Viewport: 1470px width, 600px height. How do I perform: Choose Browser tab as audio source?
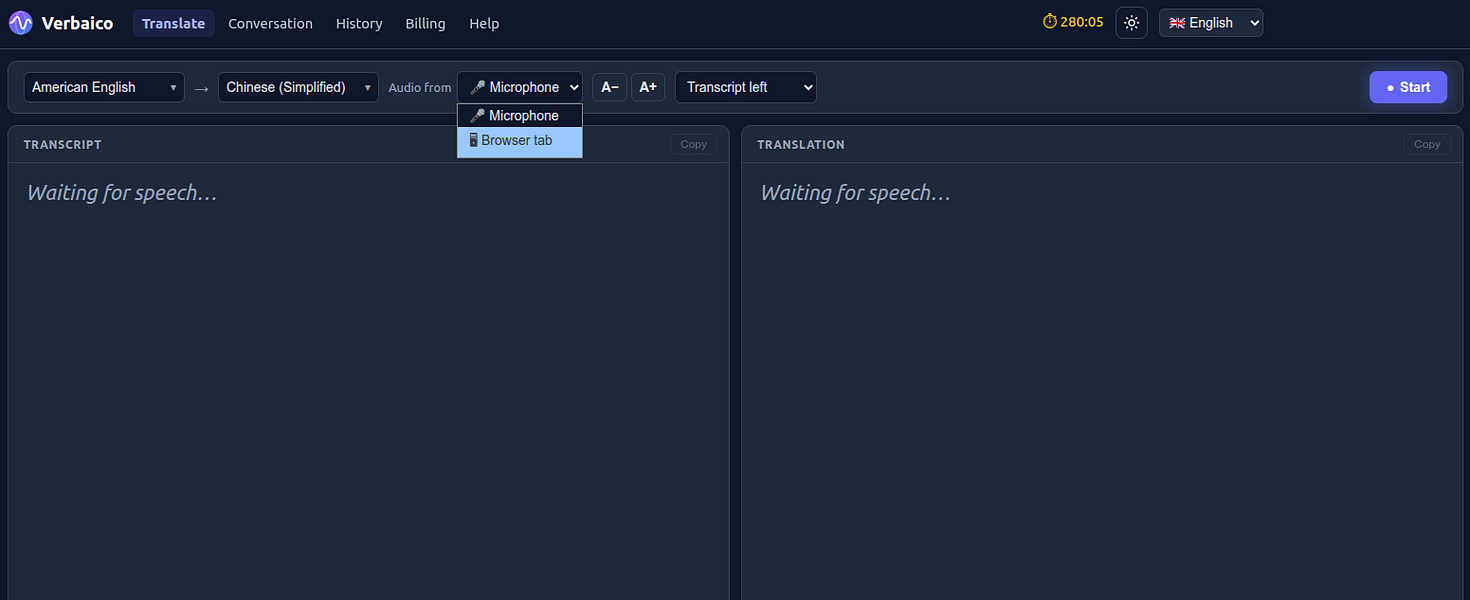(520, 141)
